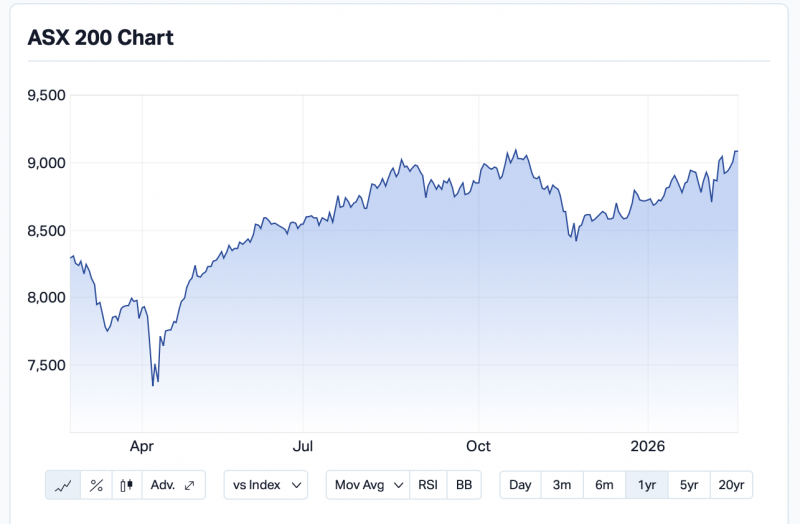Switch to the Day timeframe

pos(520,485)
